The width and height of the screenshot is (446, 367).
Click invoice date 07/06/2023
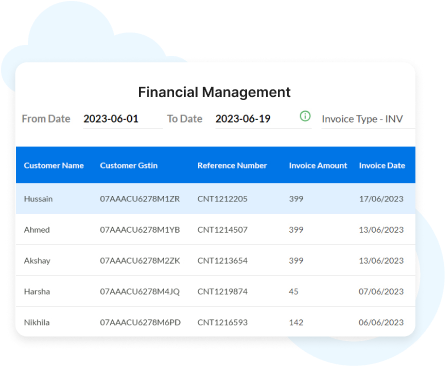tap(381, 291)
